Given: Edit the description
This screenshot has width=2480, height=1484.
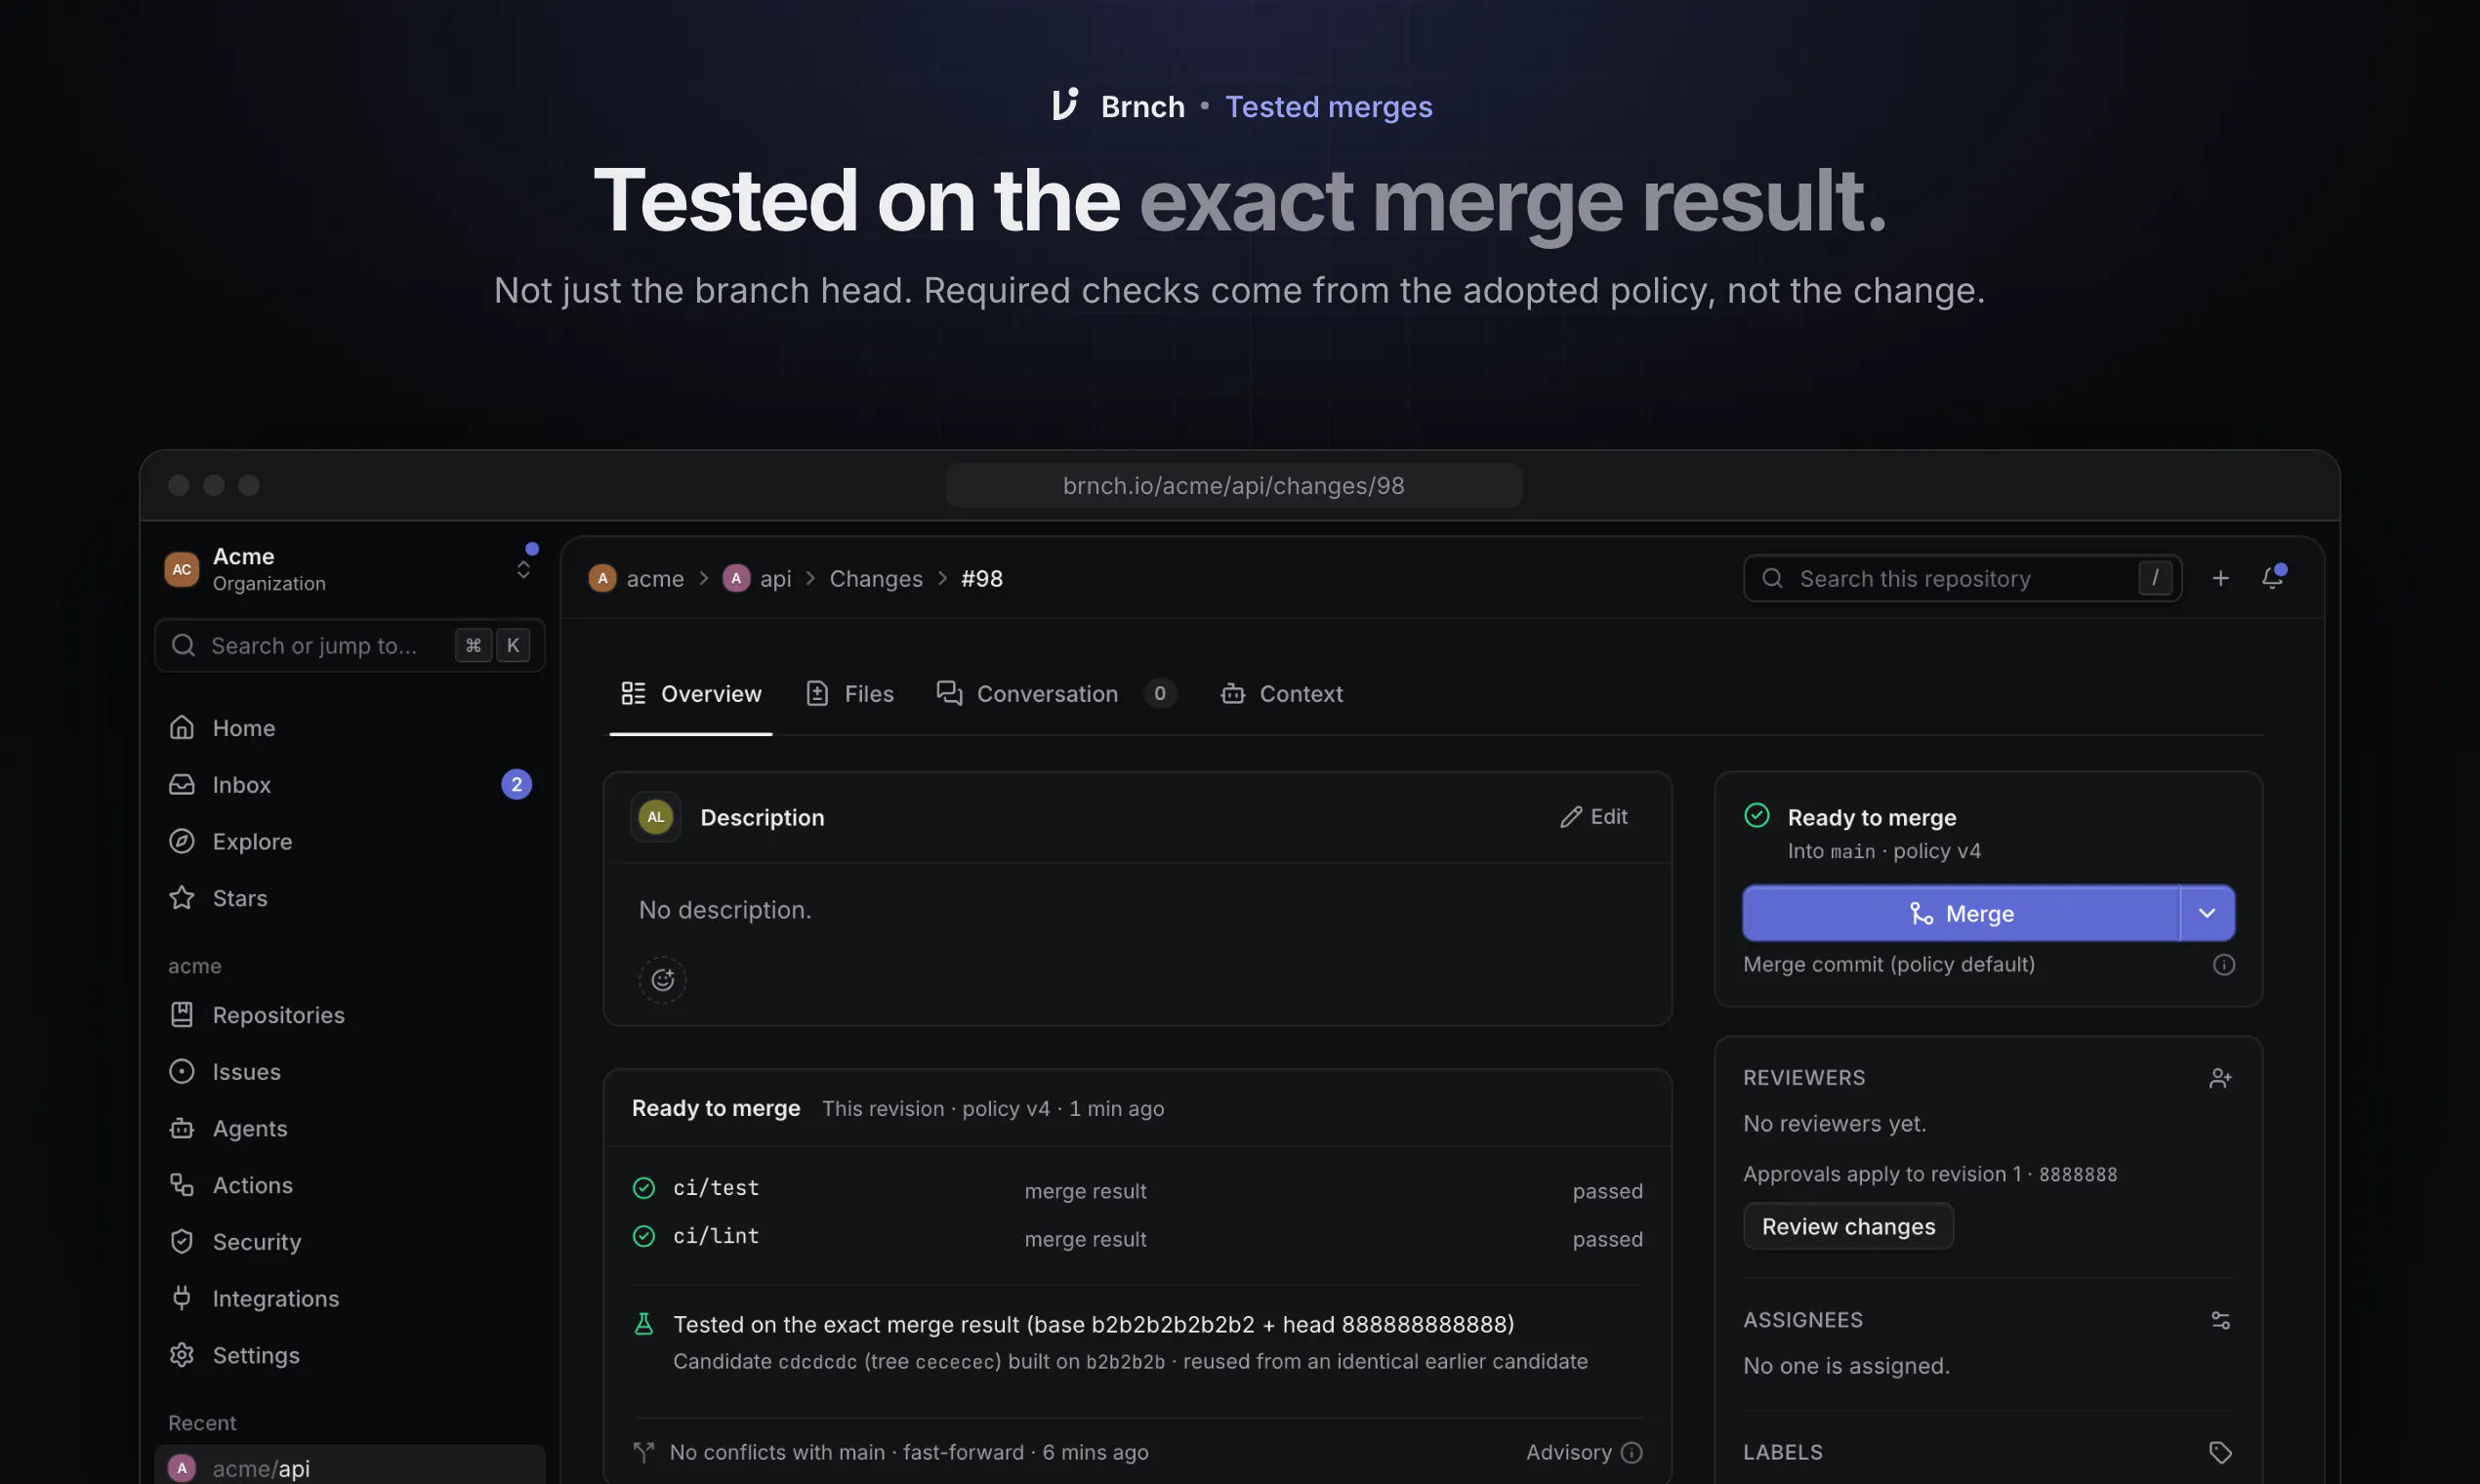Looking at the screenshot, I should 1594,817.
